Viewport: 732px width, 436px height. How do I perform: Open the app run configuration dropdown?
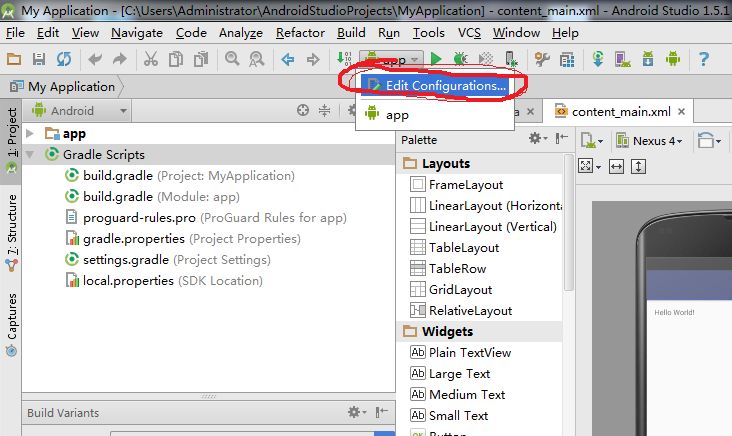pyautogui.click(x=392, y=59)
